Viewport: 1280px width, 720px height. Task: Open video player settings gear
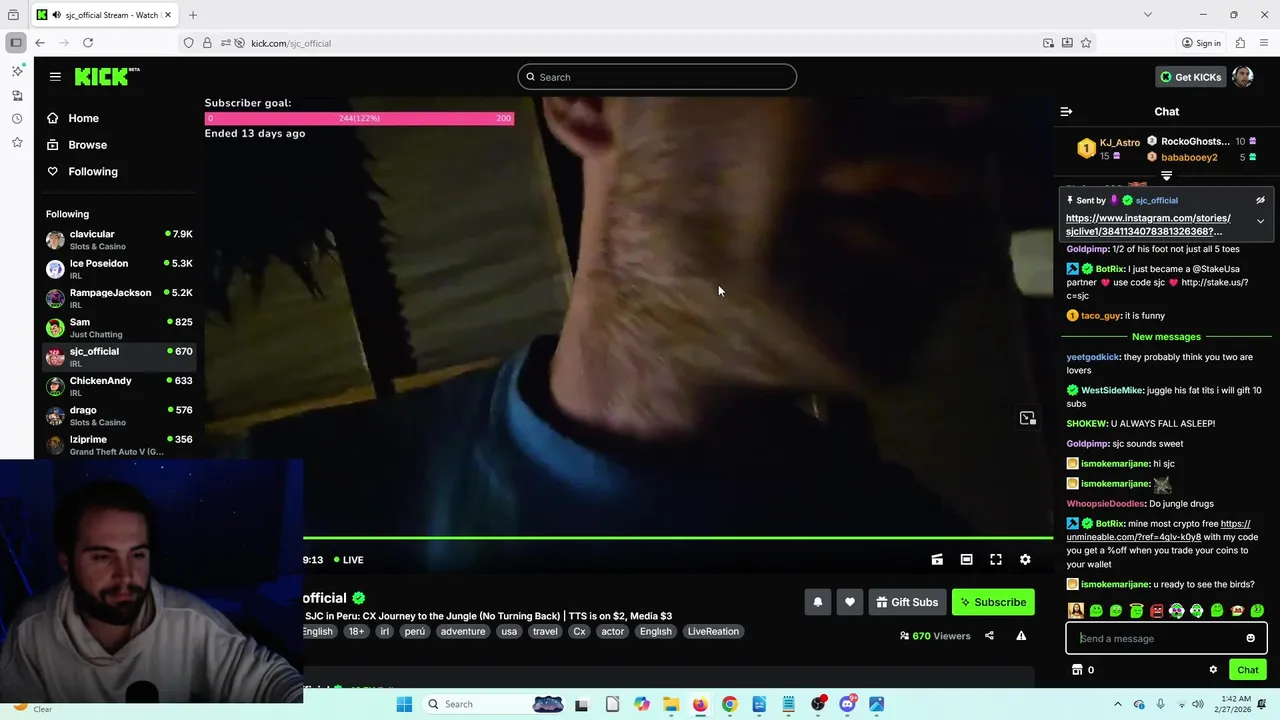pos(1025,560)
